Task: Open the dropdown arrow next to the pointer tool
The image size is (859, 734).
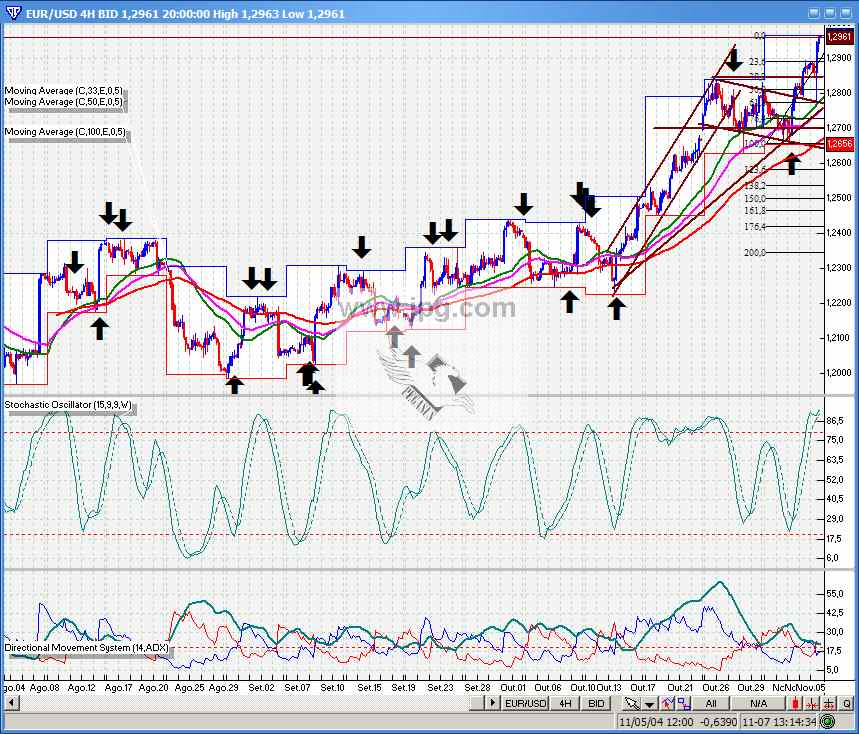Action: tap(648, 704)
